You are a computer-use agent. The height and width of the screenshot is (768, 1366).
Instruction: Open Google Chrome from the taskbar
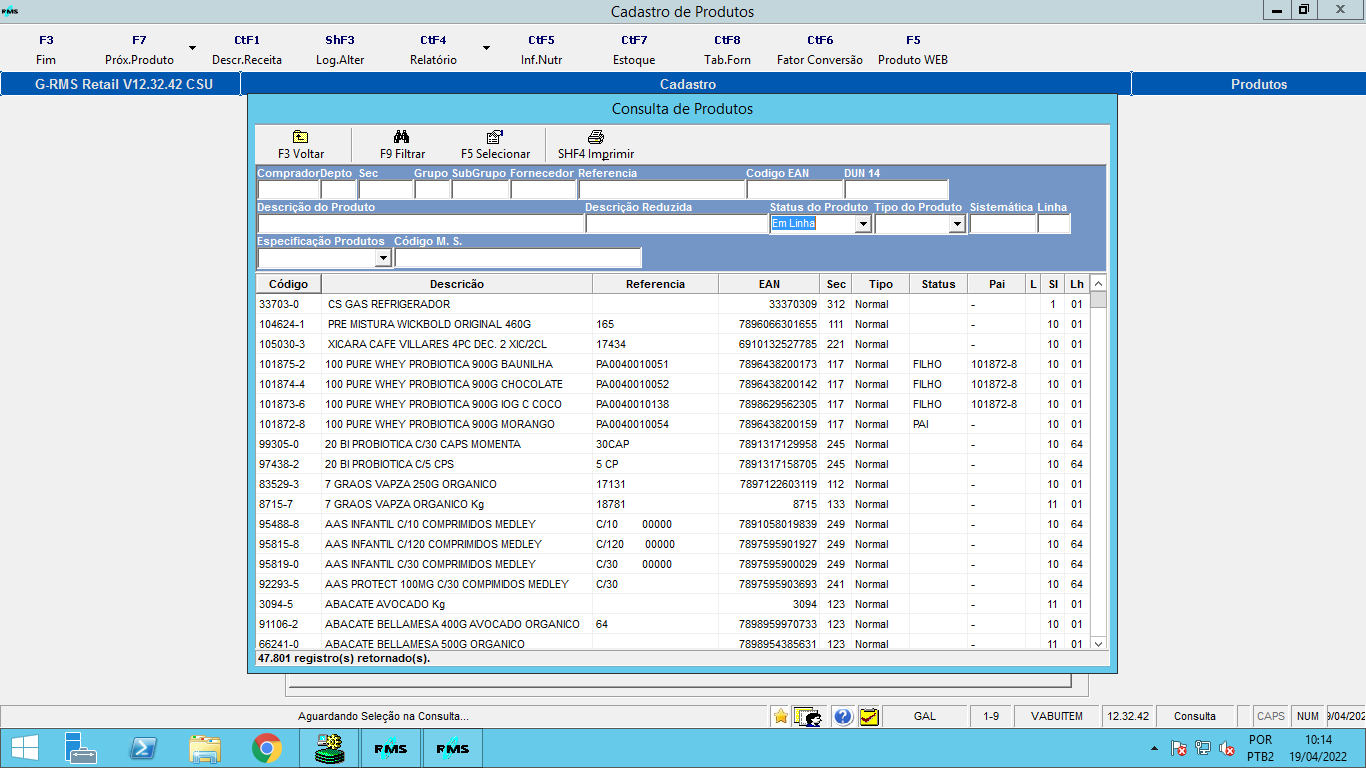click(267, 748)
